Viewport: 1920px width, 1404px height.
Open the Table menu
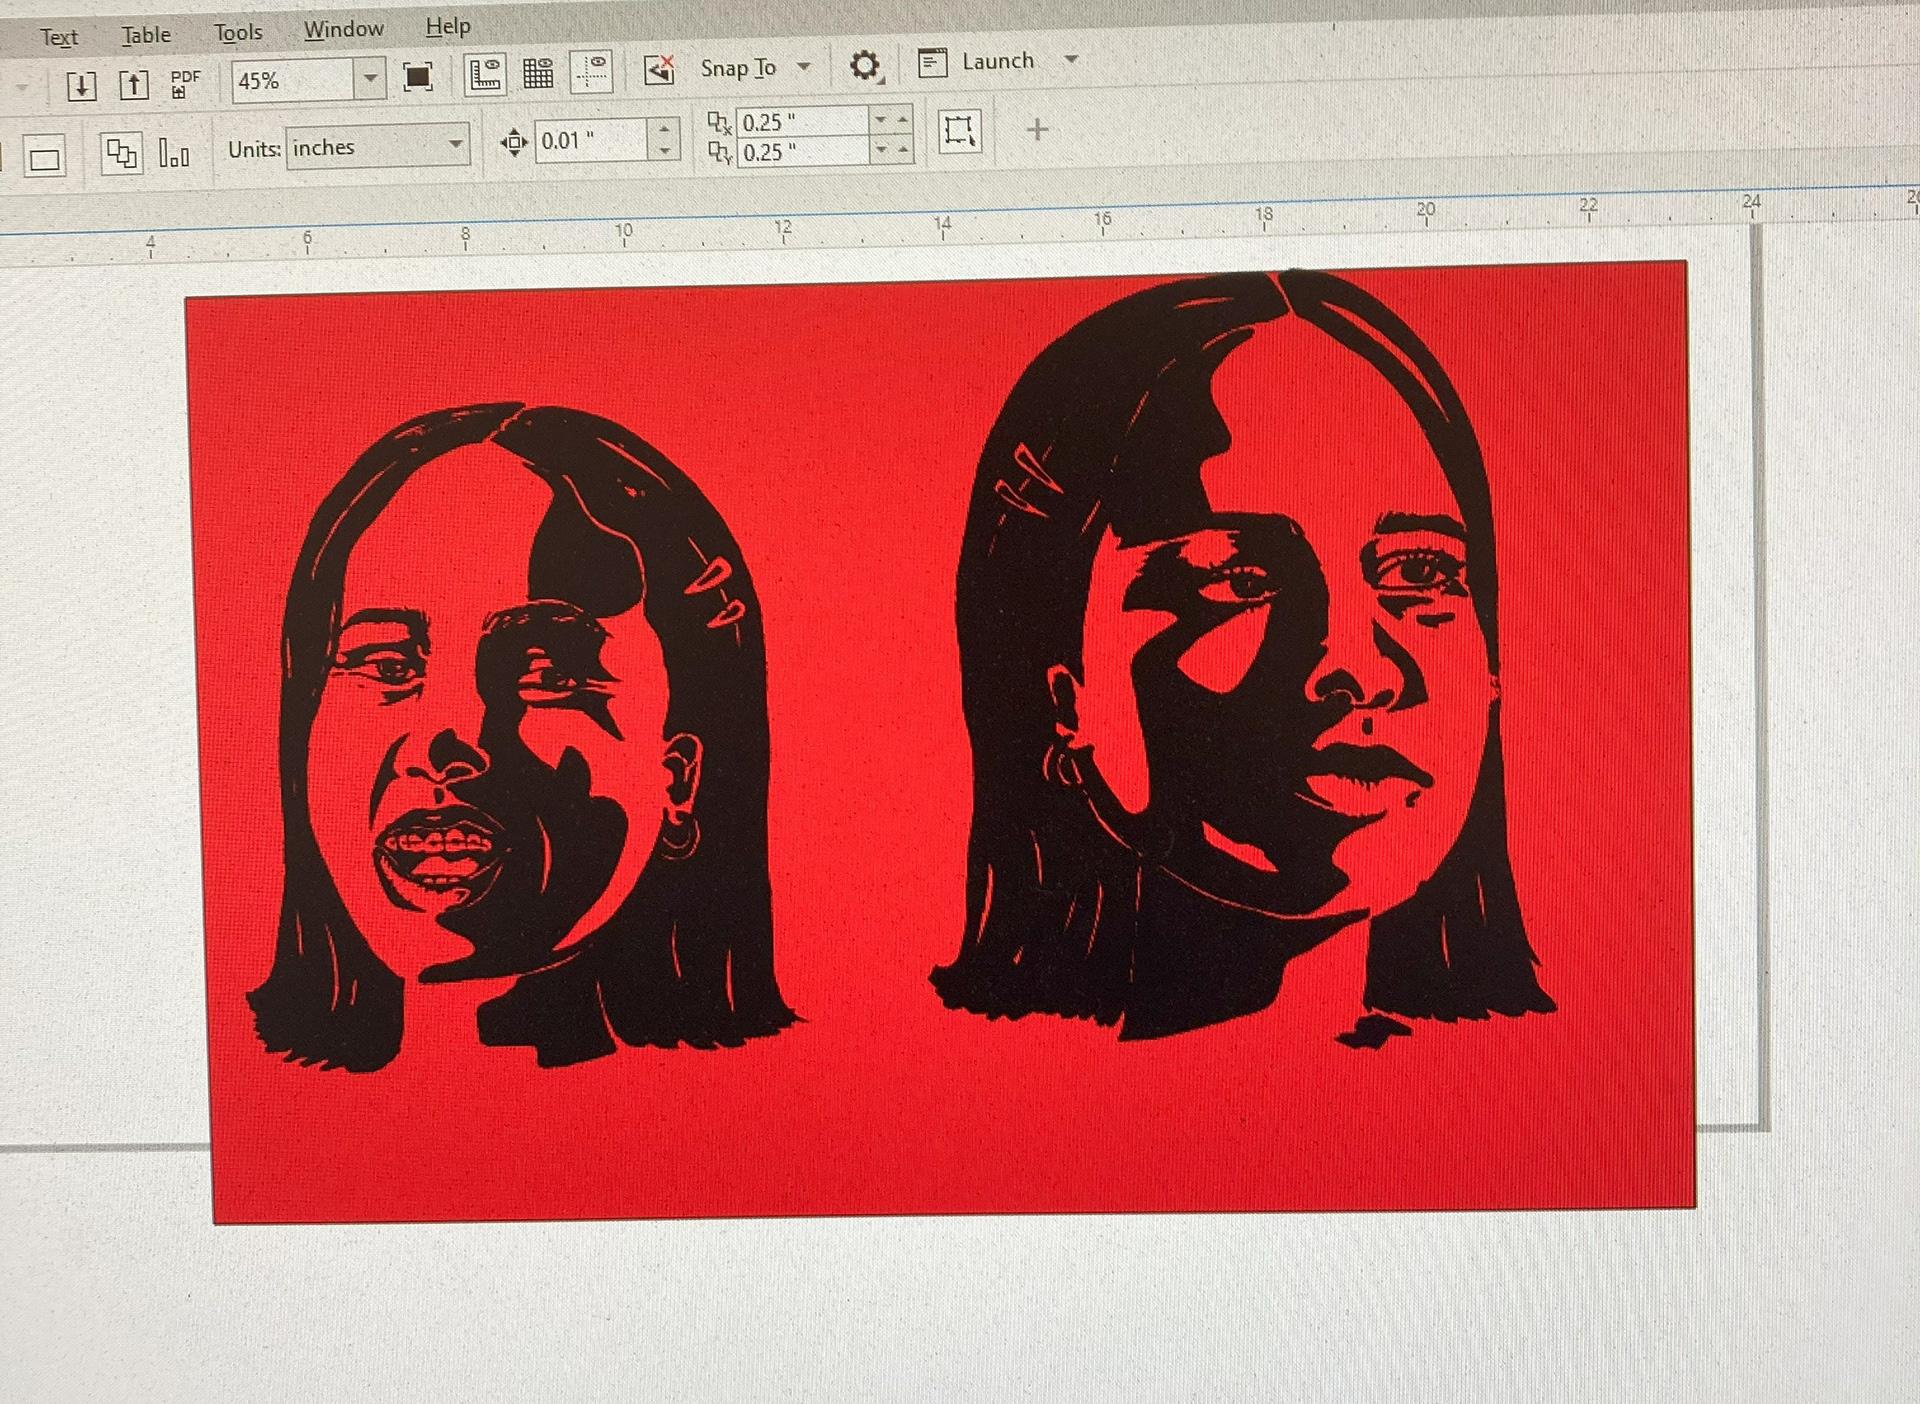146,35
